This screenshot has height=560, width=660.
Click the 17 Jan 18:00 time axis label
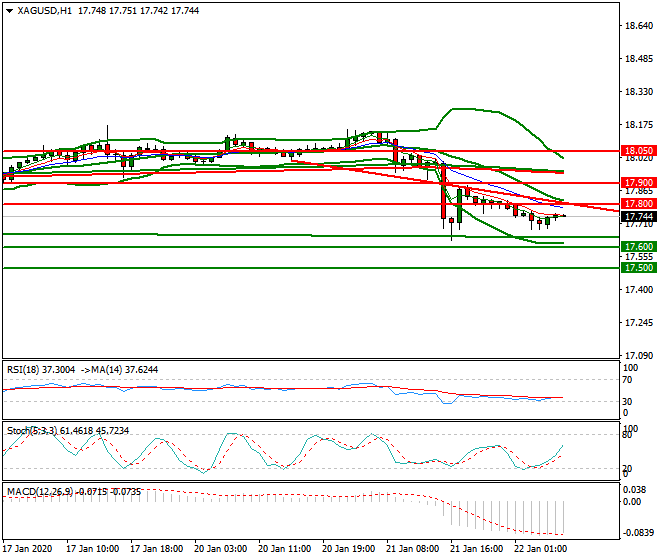(157, 549)
